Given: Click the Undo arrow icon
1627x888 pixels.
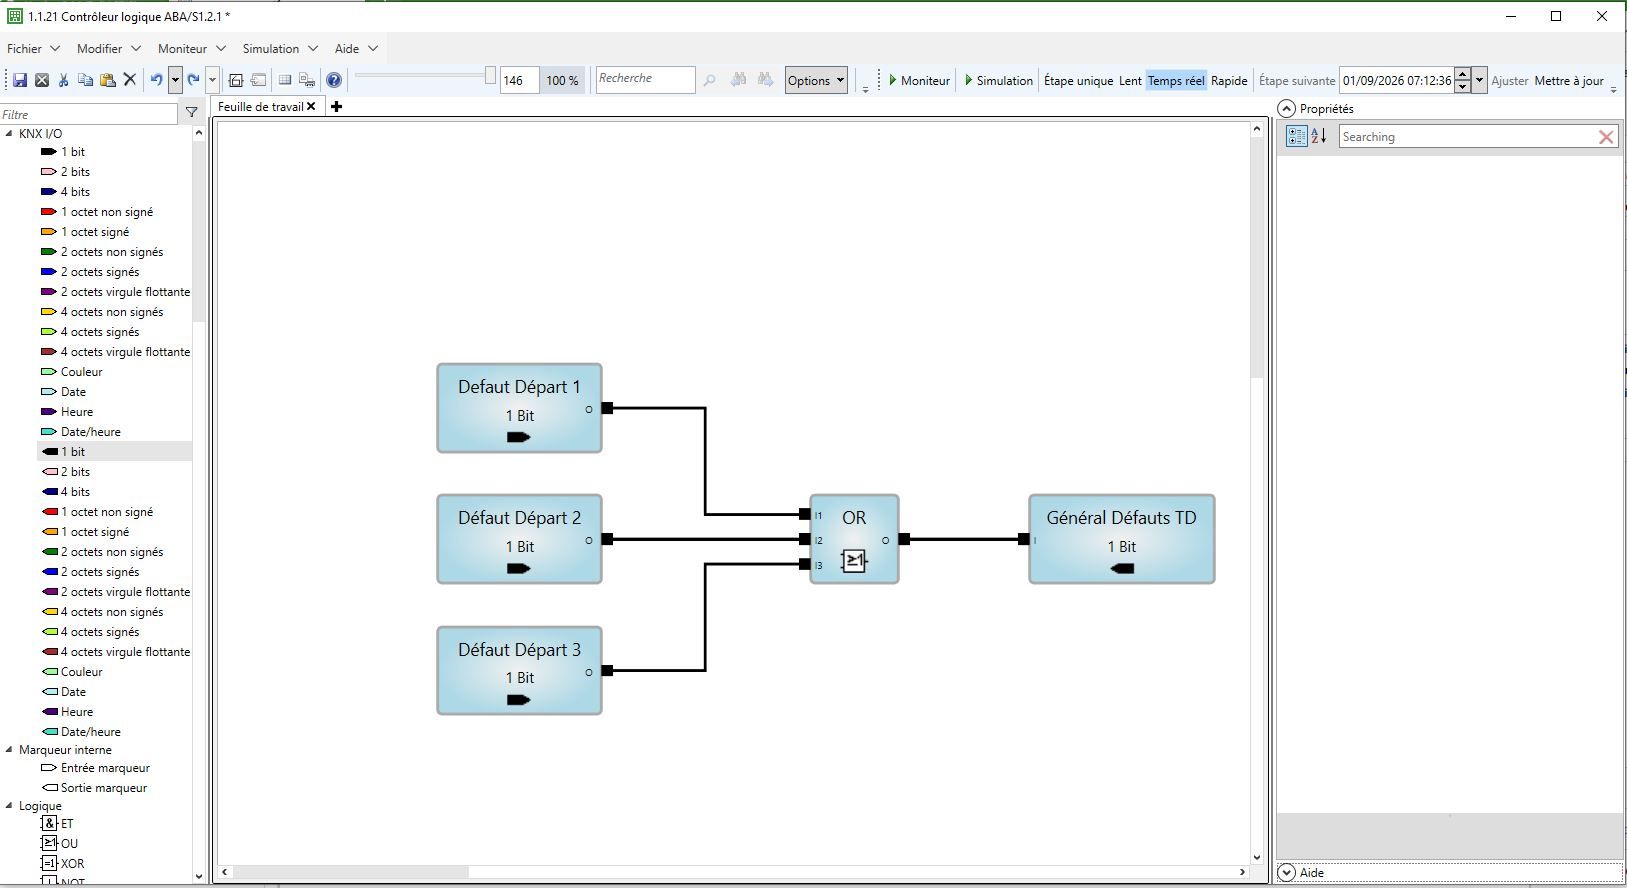Looking at the screenshot, I should click(157, 80).
